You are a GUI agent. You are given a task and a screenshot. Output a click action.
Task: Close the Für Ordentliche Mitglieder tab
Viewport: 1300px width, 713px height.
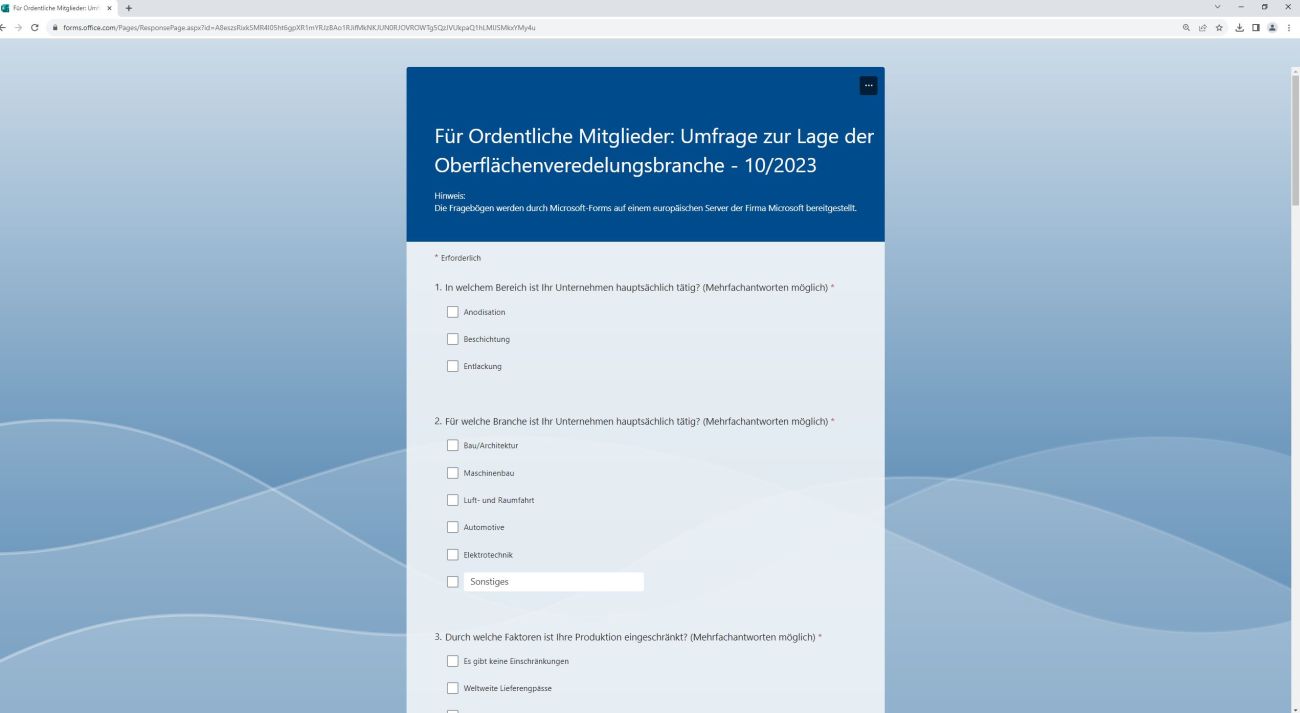click(109, 8)
